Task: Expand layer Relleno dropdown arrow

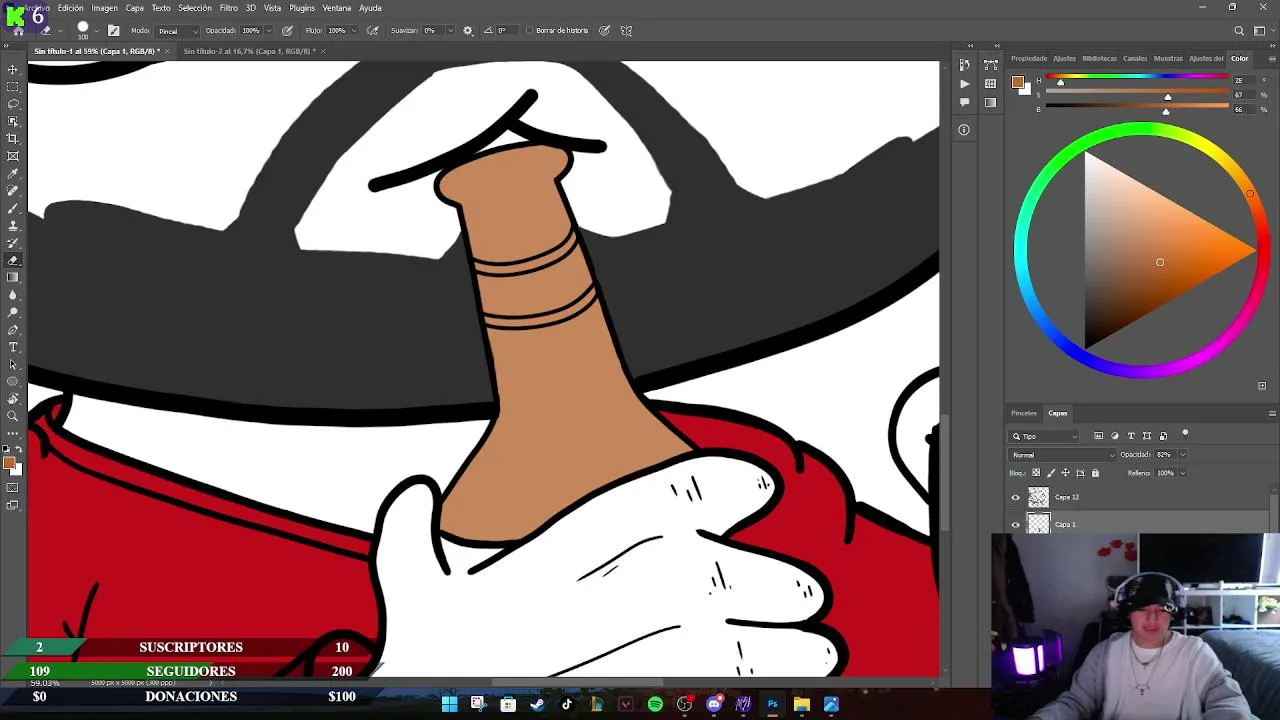Action: point(1182,473)
